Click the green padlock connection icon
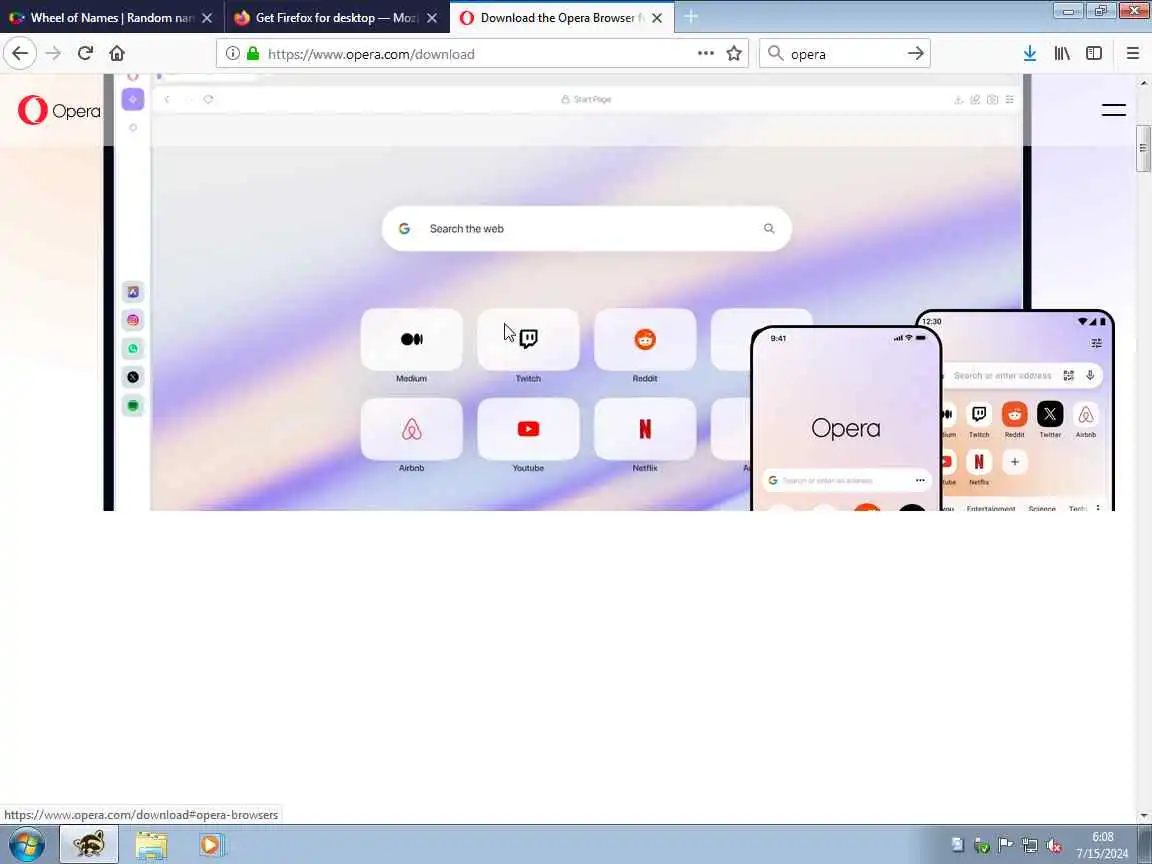 pyautogui.click(x=253, y=54)
